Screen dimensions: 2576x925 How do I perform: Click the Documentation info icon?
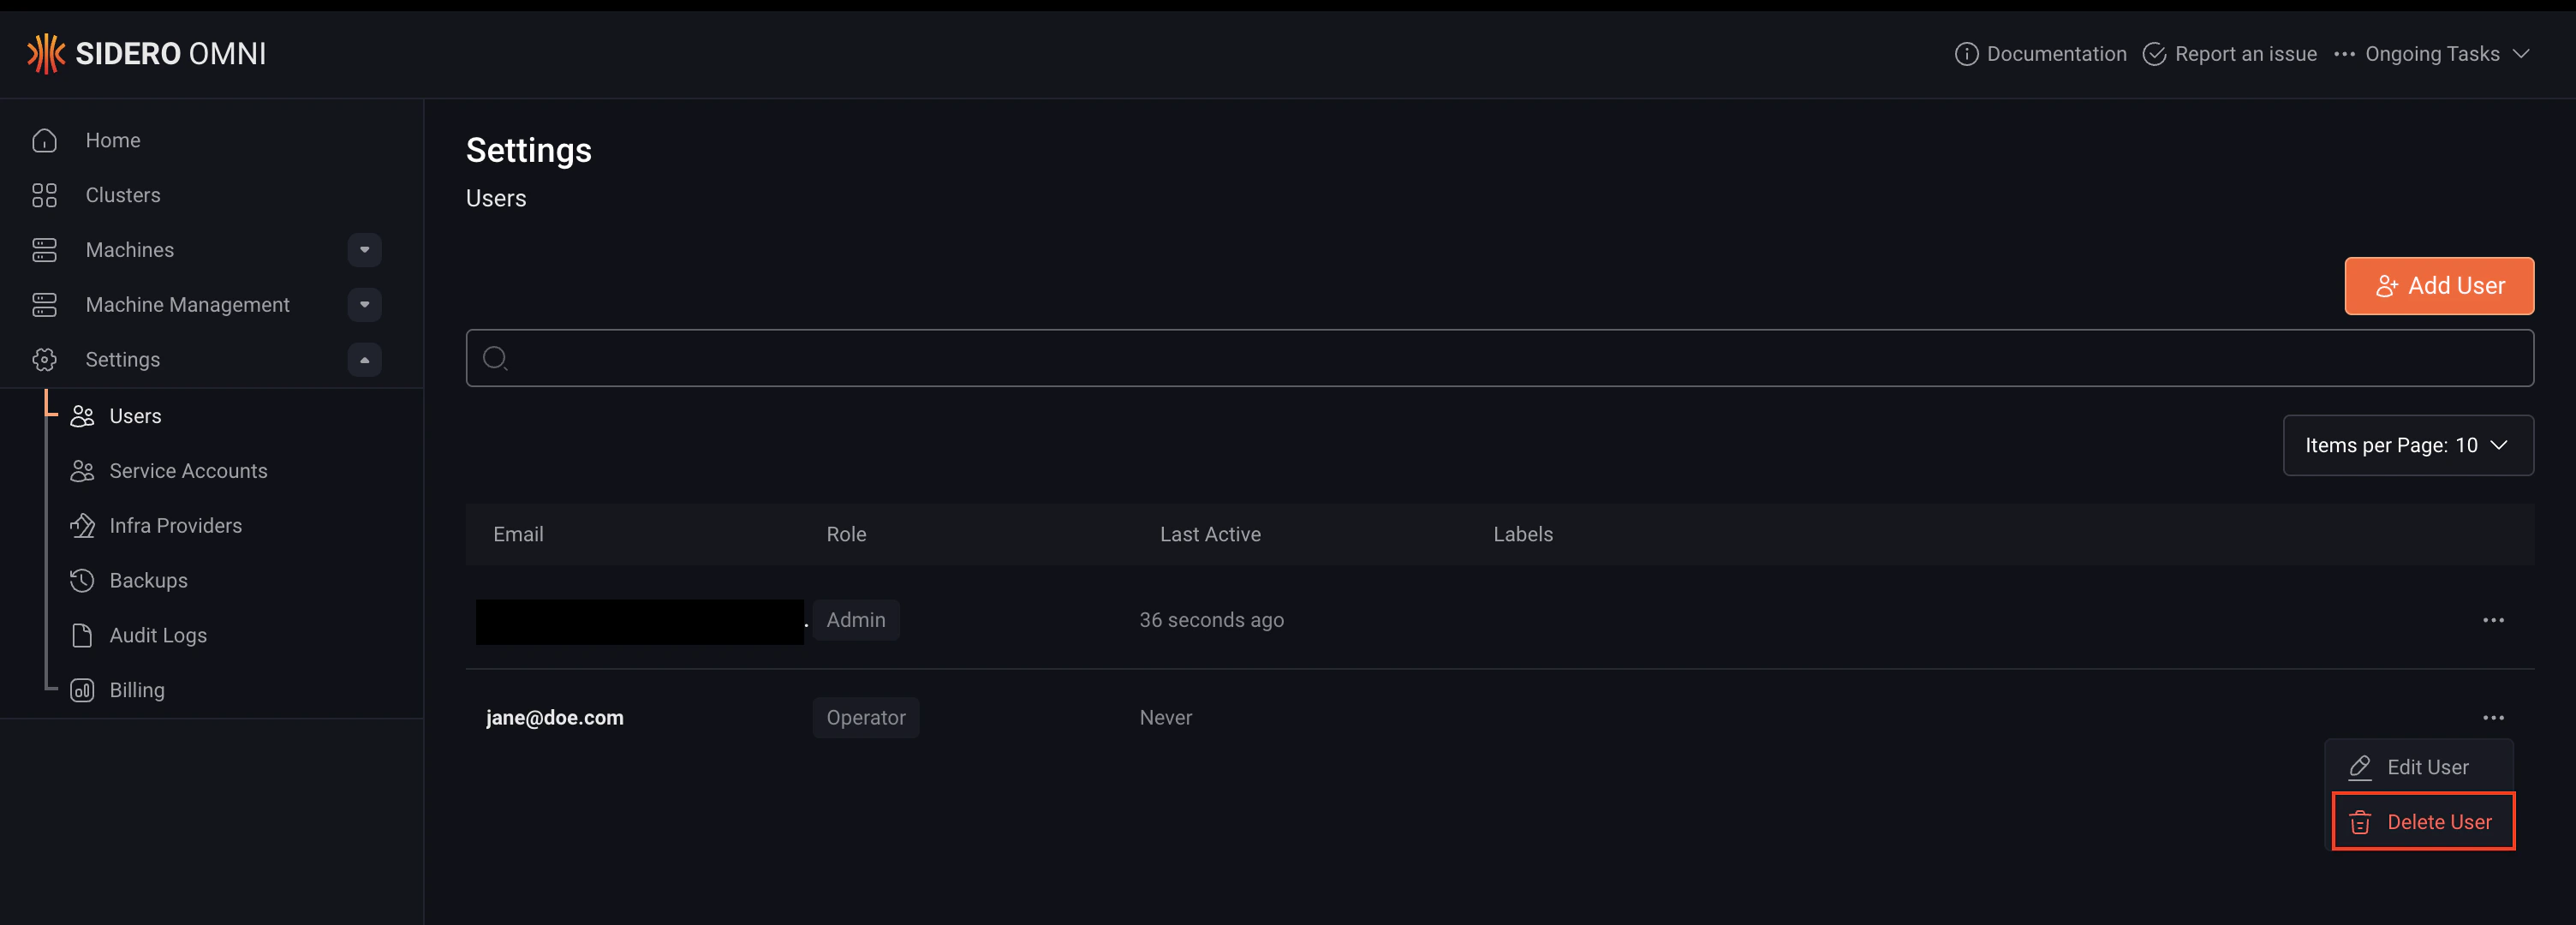[x=1966, y=54]
